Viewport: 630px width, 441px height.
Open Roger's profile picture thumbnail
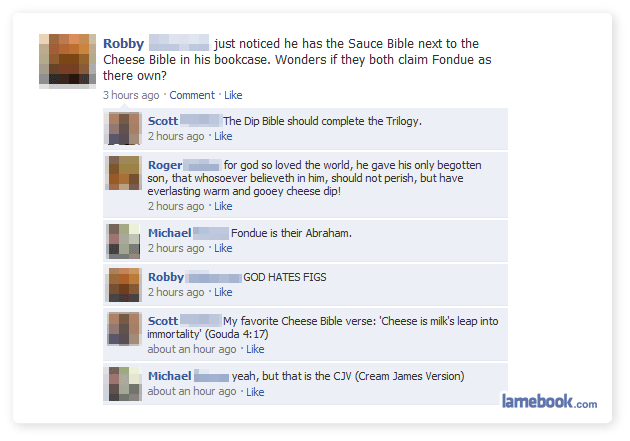click(124, 173)
